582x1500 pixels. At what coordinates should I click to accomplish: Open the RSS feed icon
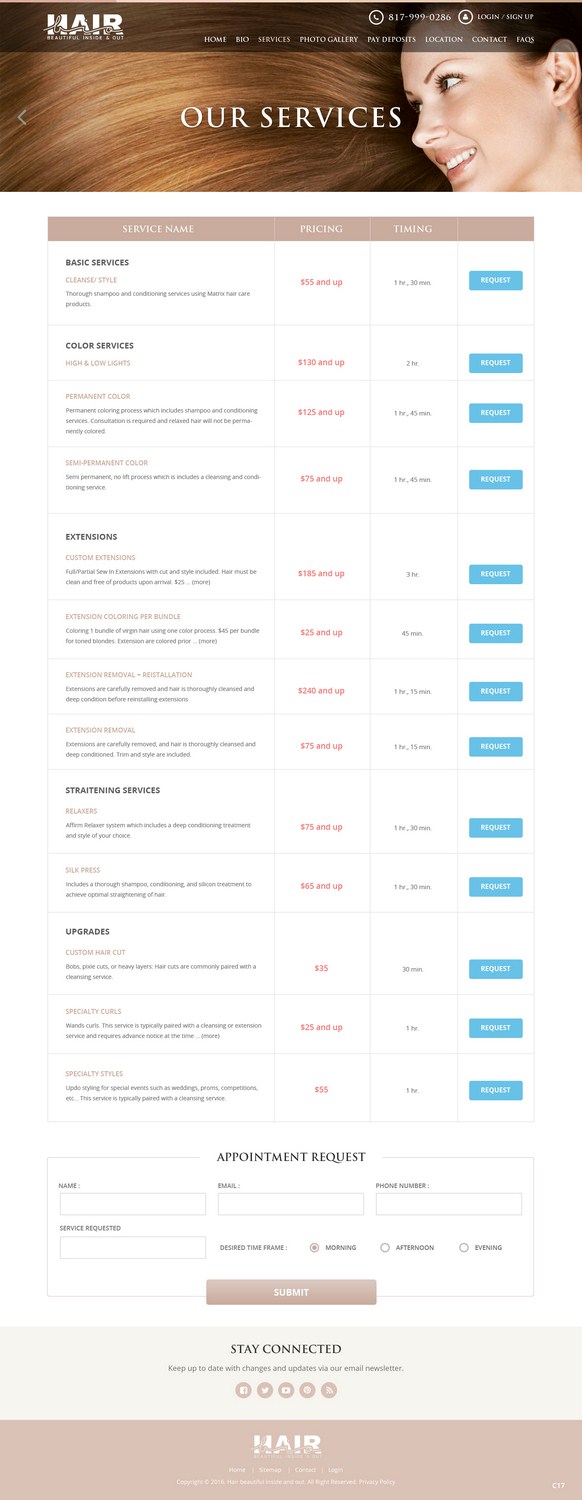tap(329, 1390)
